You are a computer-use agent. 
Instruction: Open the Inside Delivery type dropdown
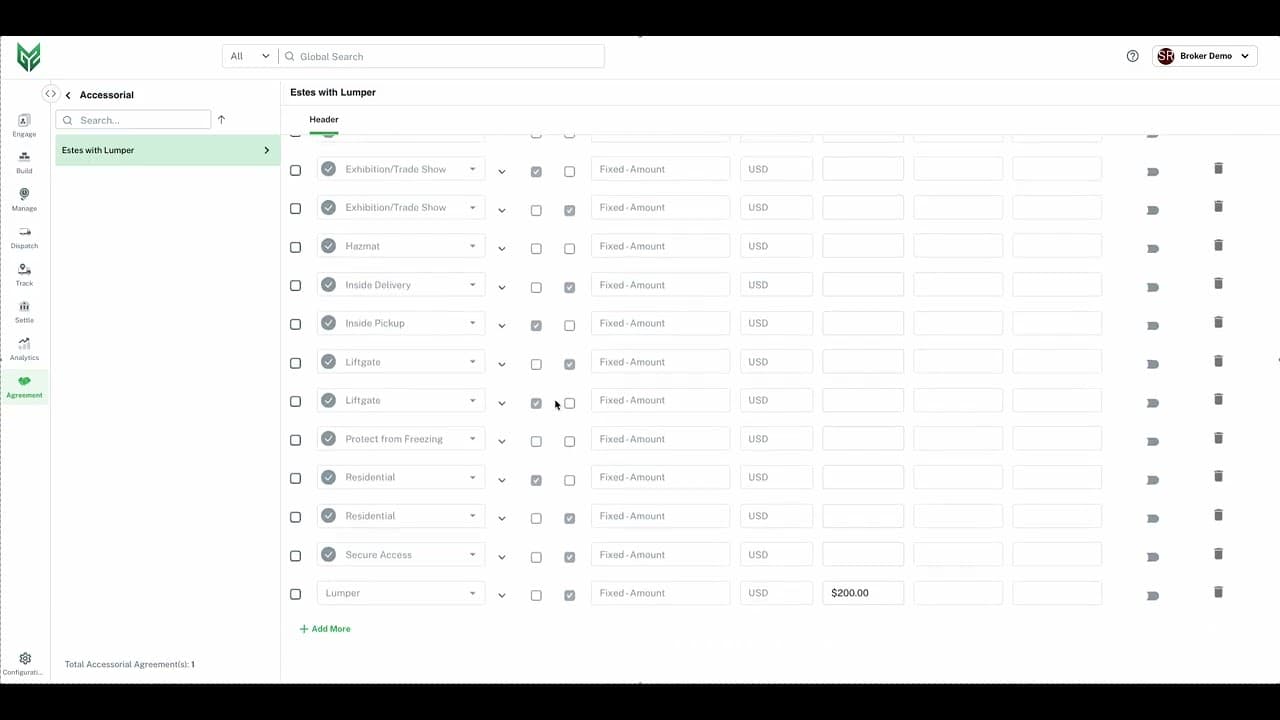pyautogui.click(x=401, y=285)
